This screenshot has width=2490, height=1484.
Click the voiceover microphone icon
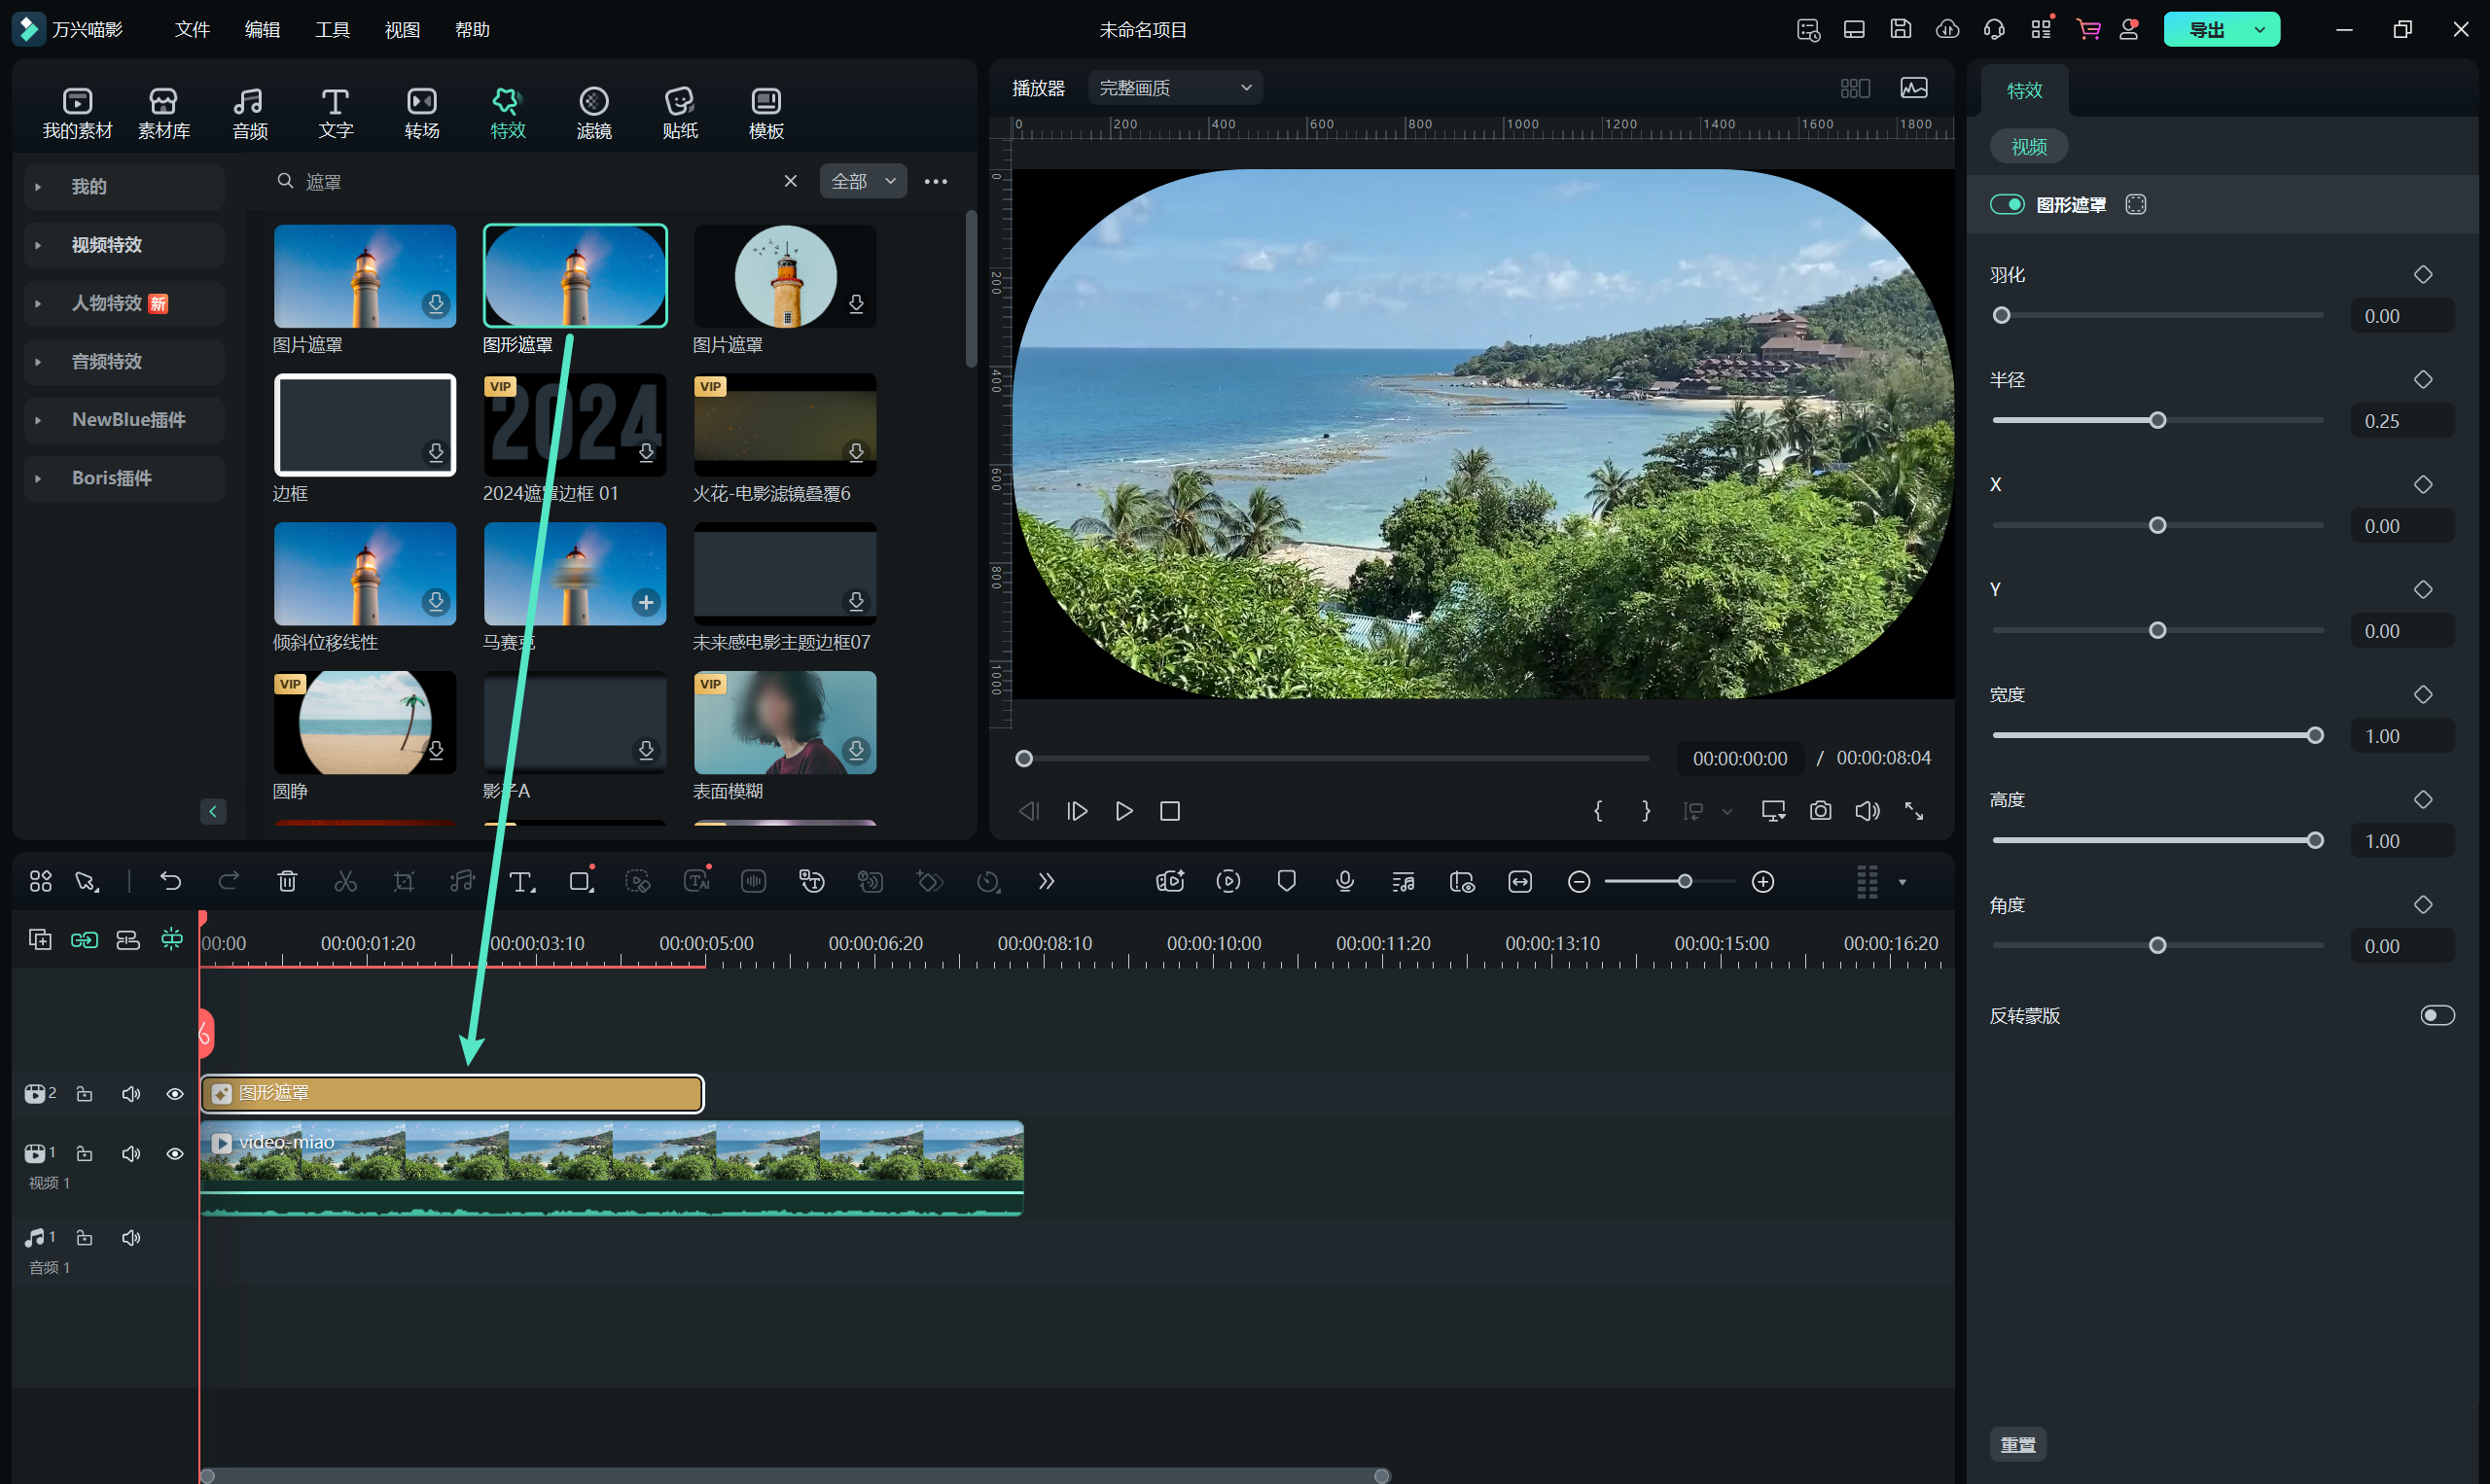click(x=1345, y=881)
